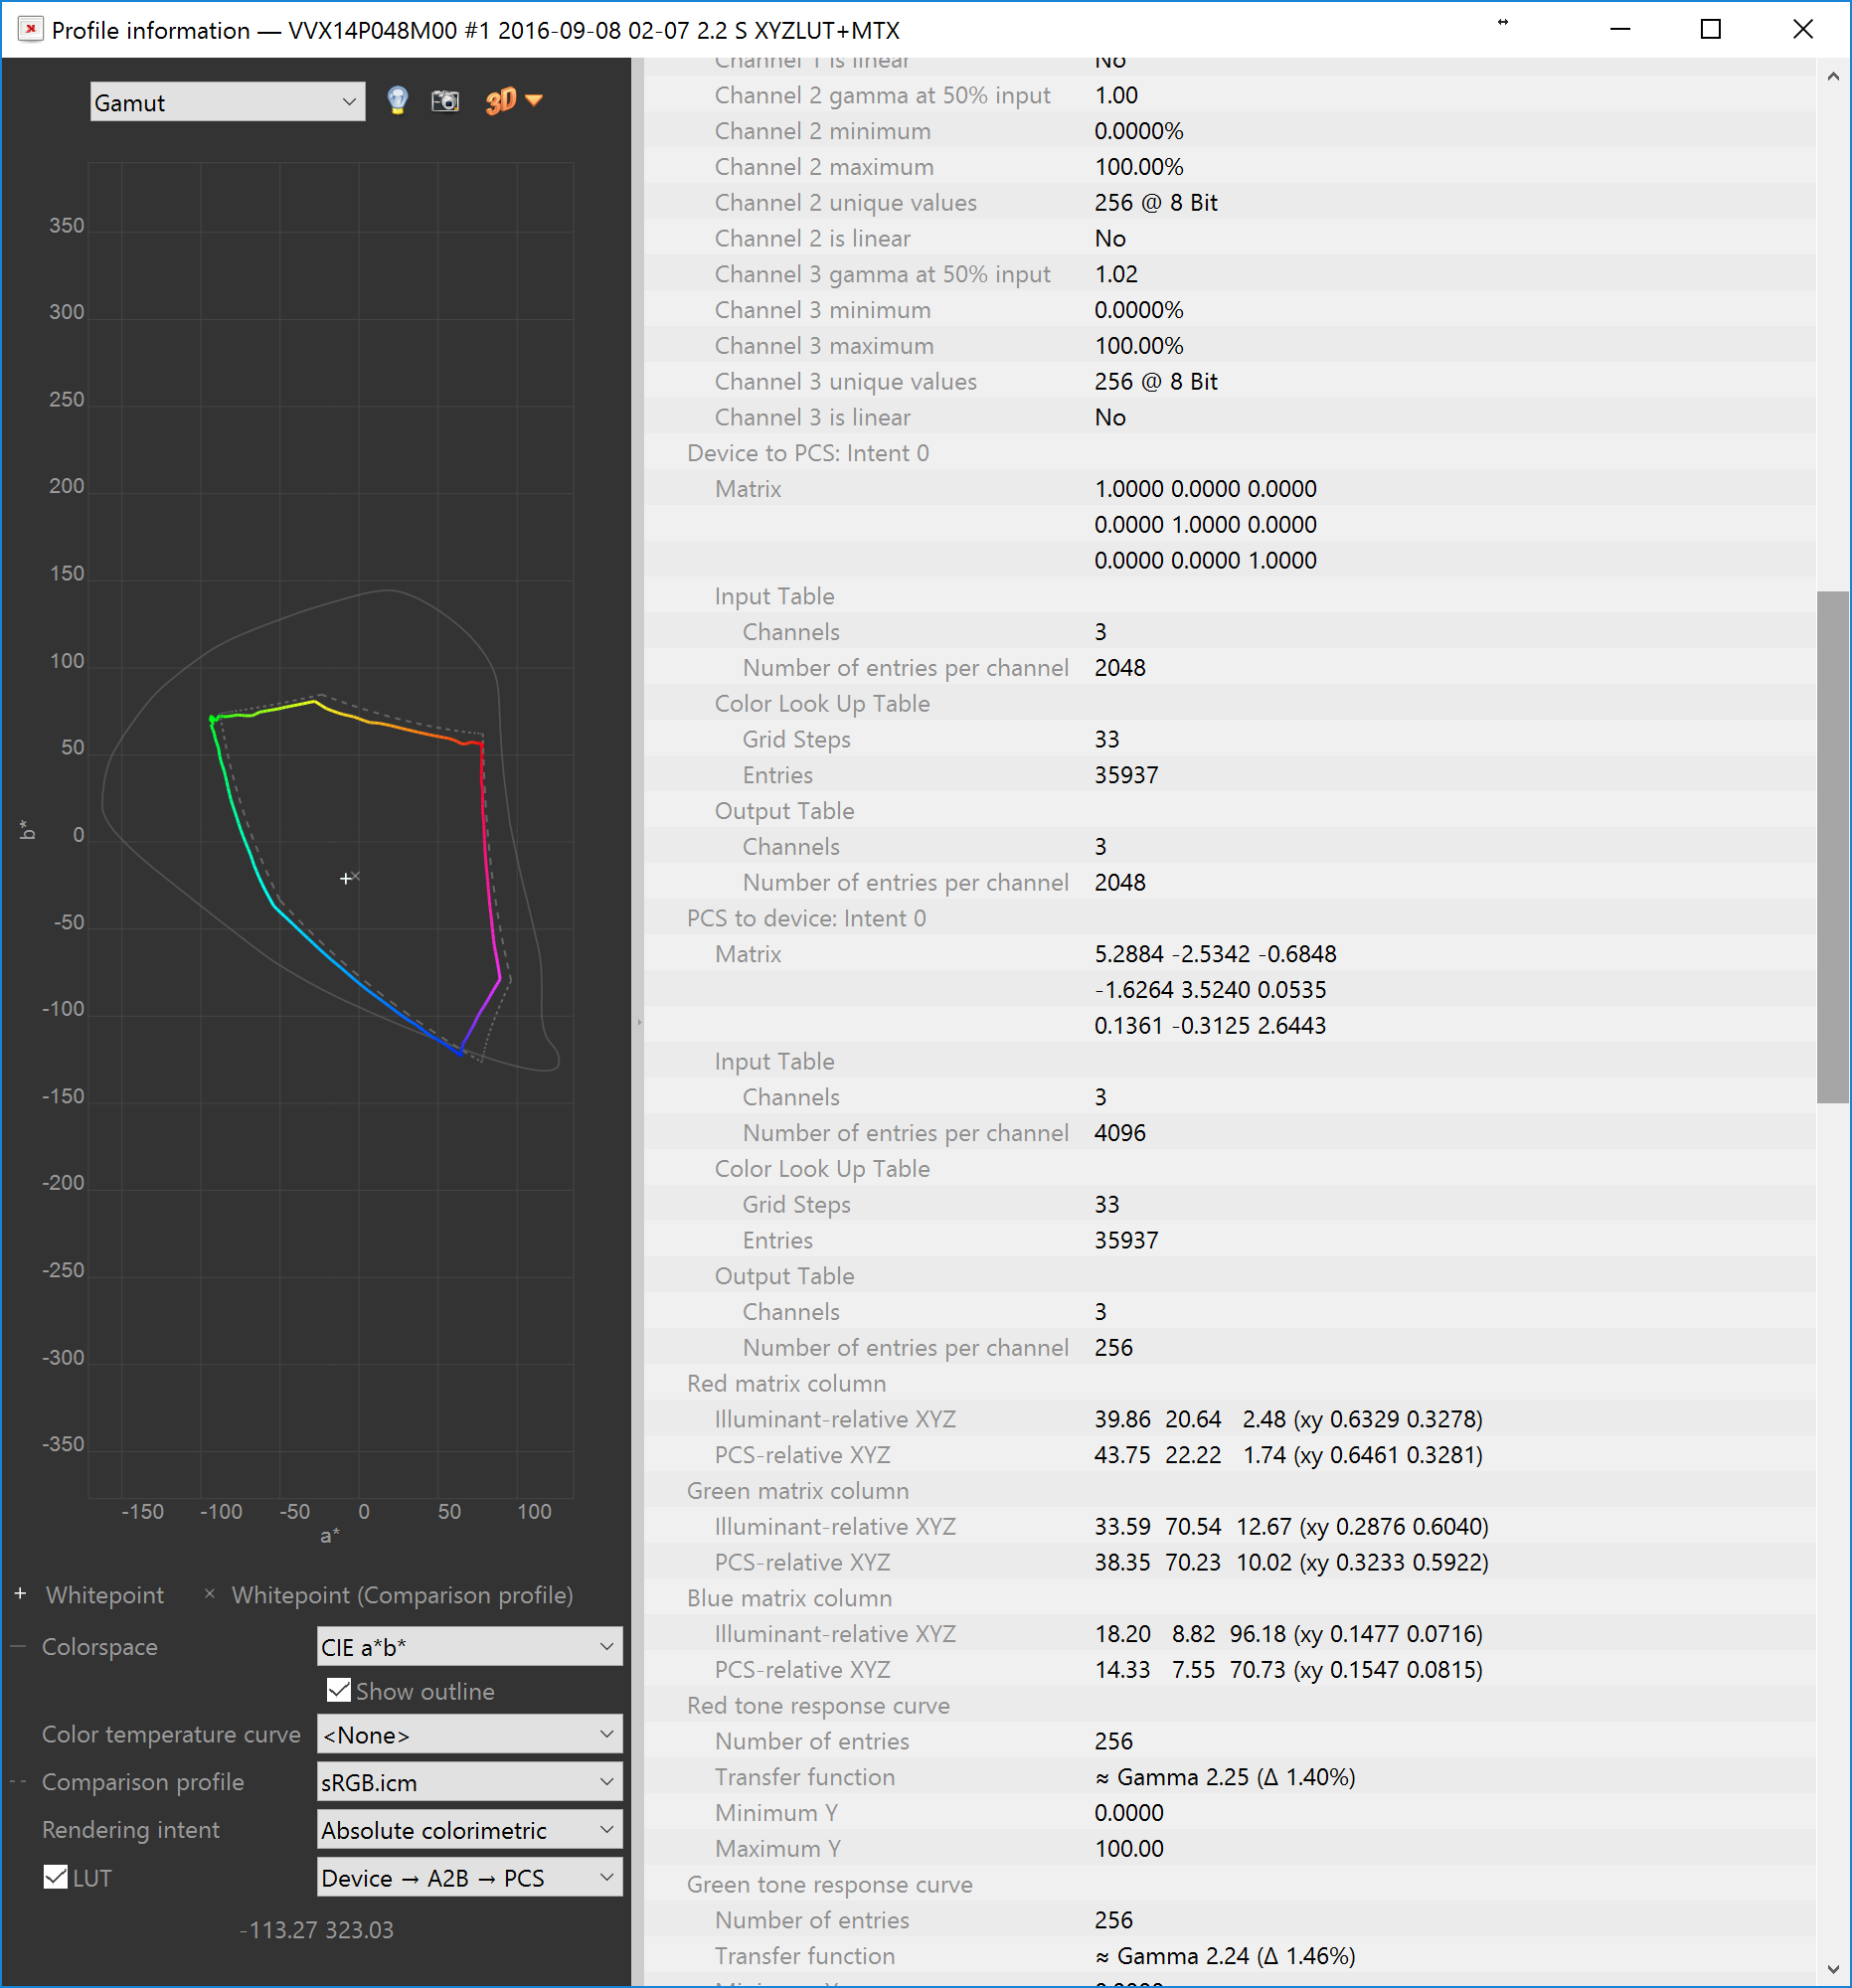This screenshot has width=1852, height=1988.
Task: Open the Color temperature curve dropdown
Action: pyautogui.click(x=469, y=1735)
